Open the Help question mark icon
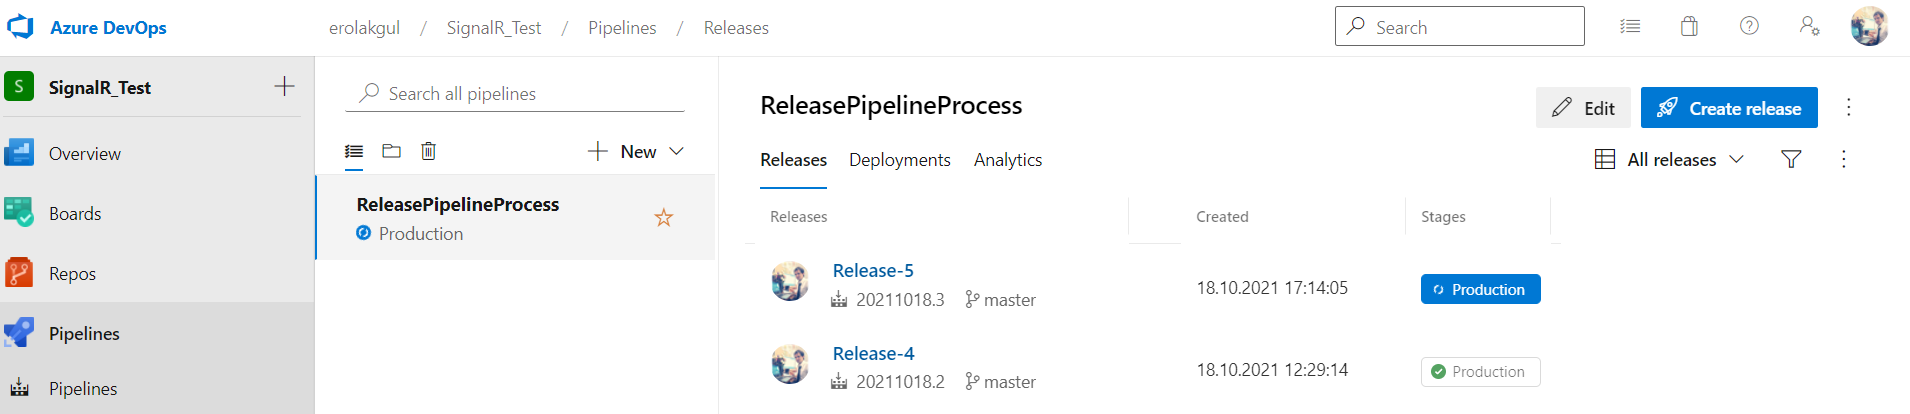The image size is (1910, 414). pos(1749,26)
